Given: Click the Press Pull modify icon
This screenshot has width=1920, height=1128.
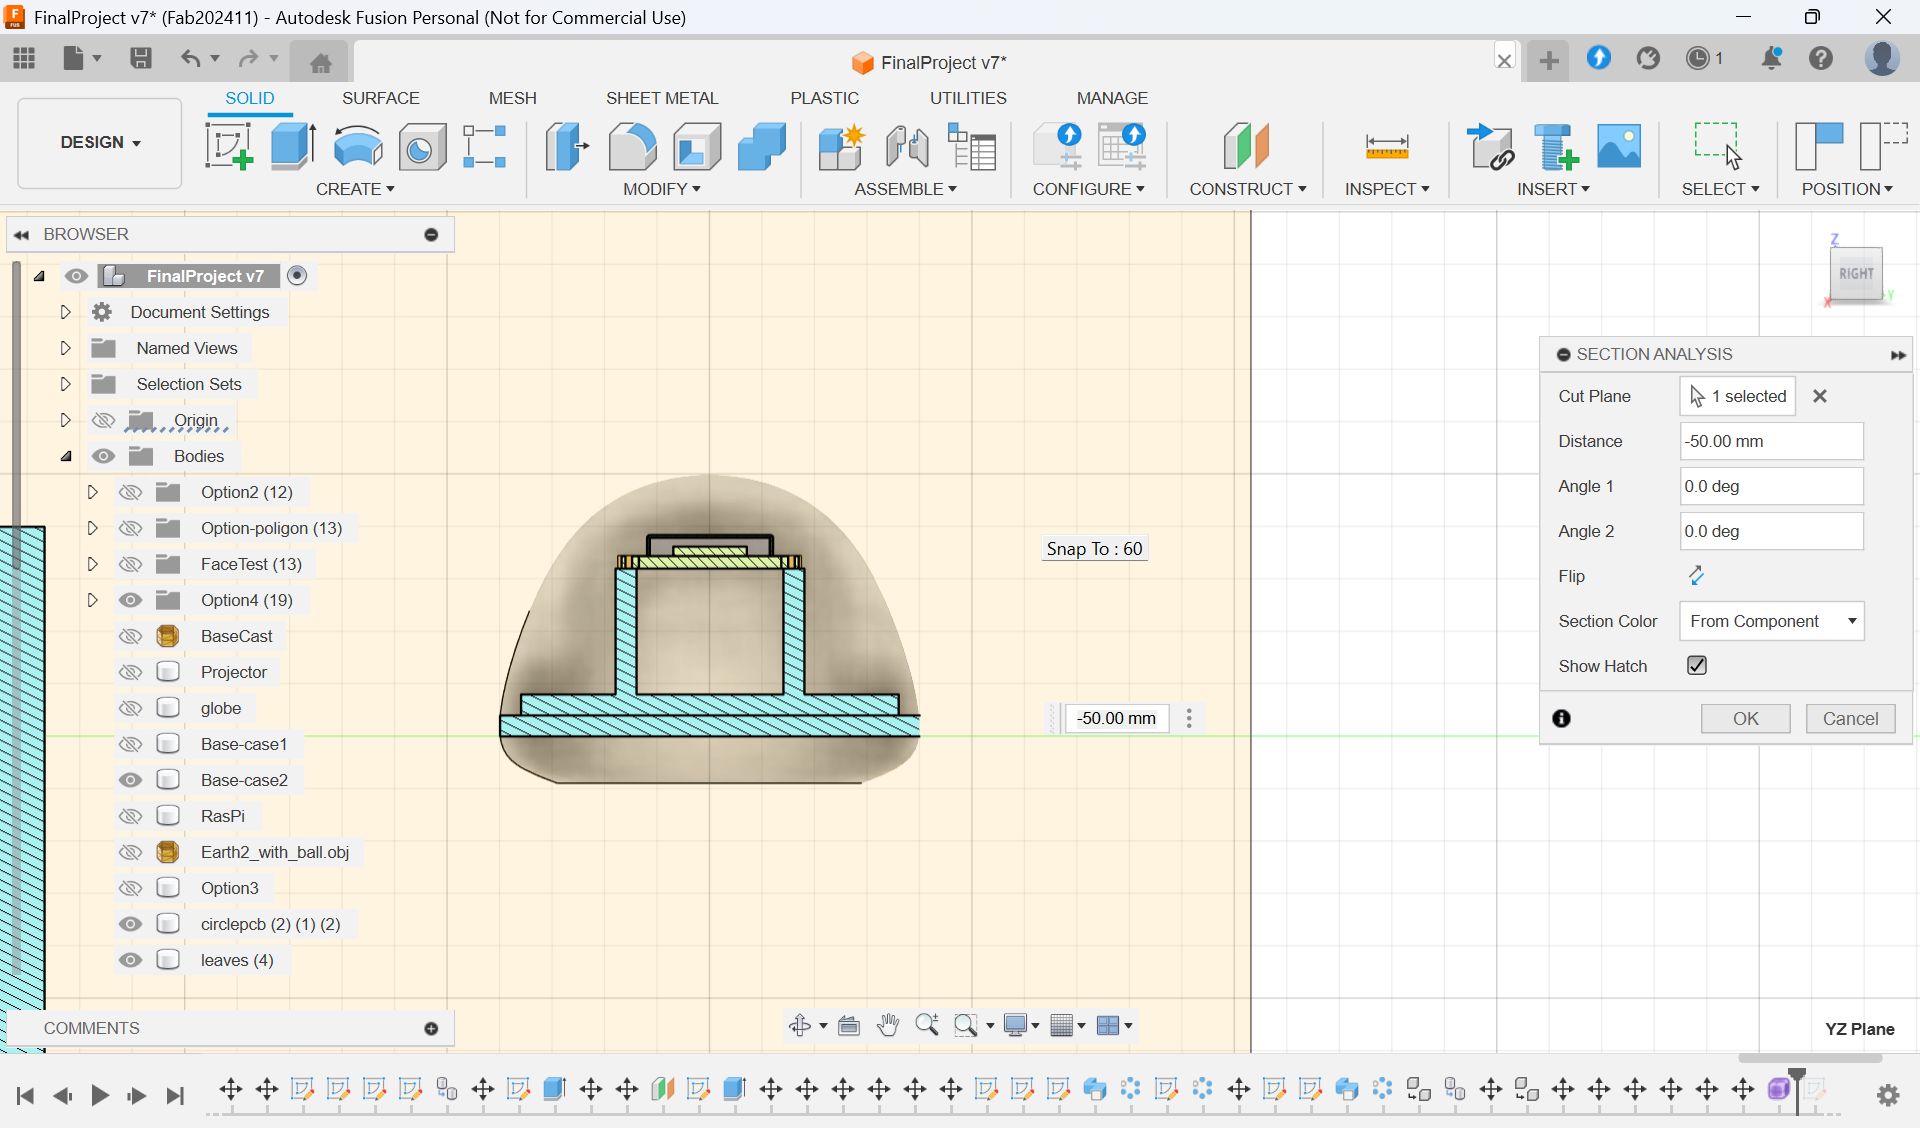Looking at the screenshot, I should coord(567,147).
